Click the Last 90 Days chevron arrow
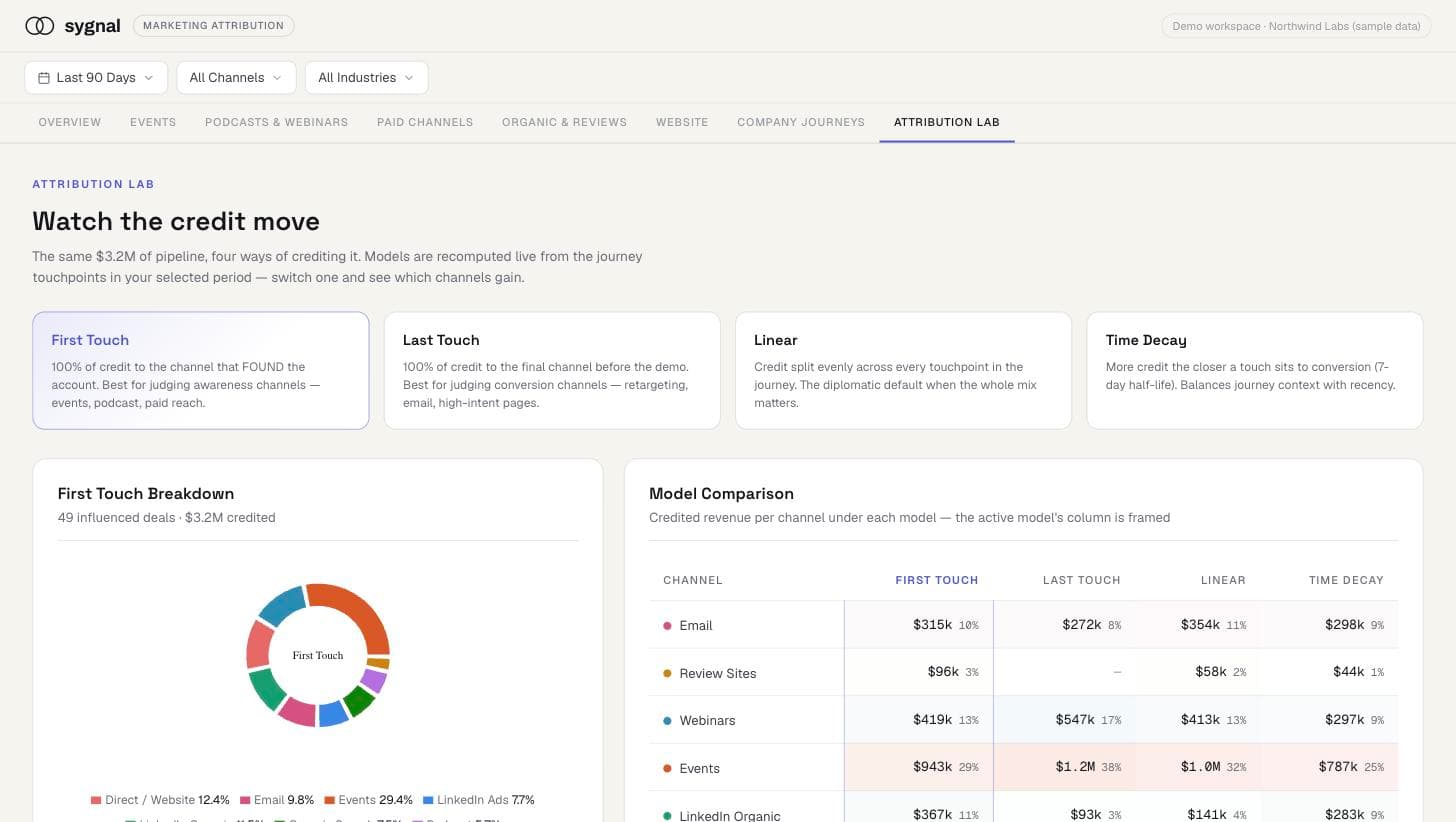1456x822 pixels. tap(149, 78)
